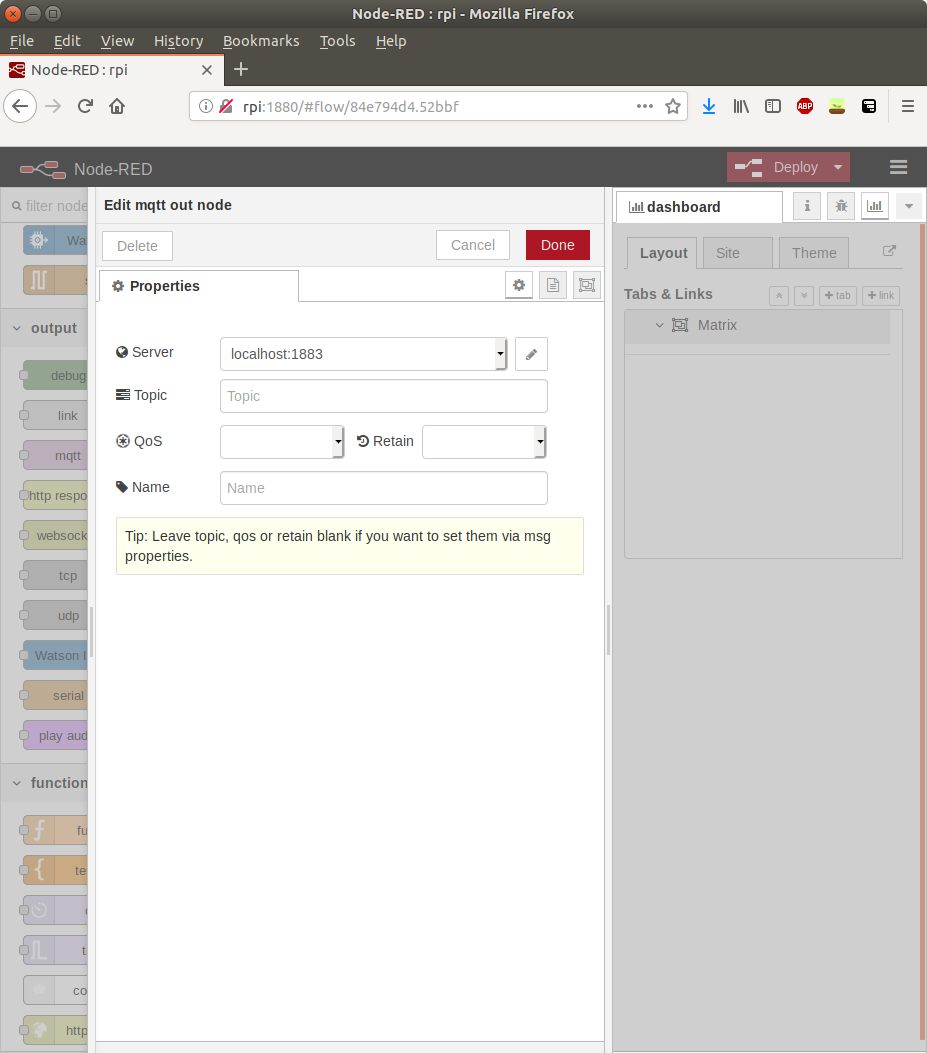The width and height of the screenshot is (927, 1053).
Task: Open the History menu
Action: [x=178, y=41]
